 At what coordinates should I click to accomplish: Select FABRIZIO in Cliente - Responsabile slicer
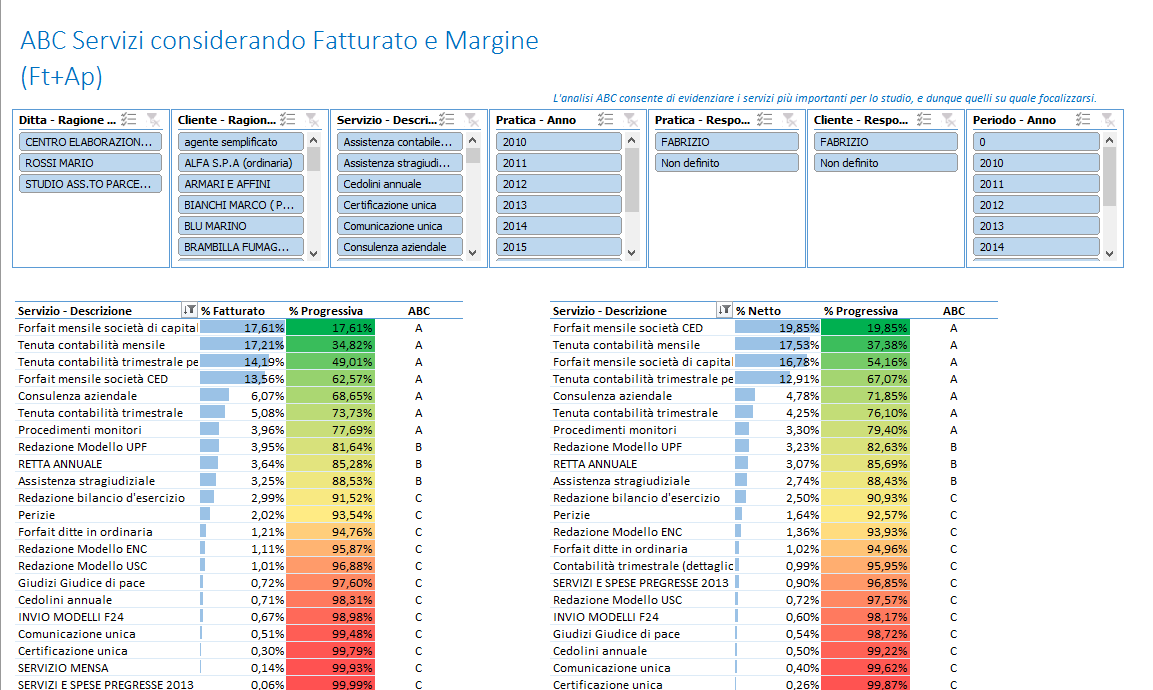tap(876, 142)
